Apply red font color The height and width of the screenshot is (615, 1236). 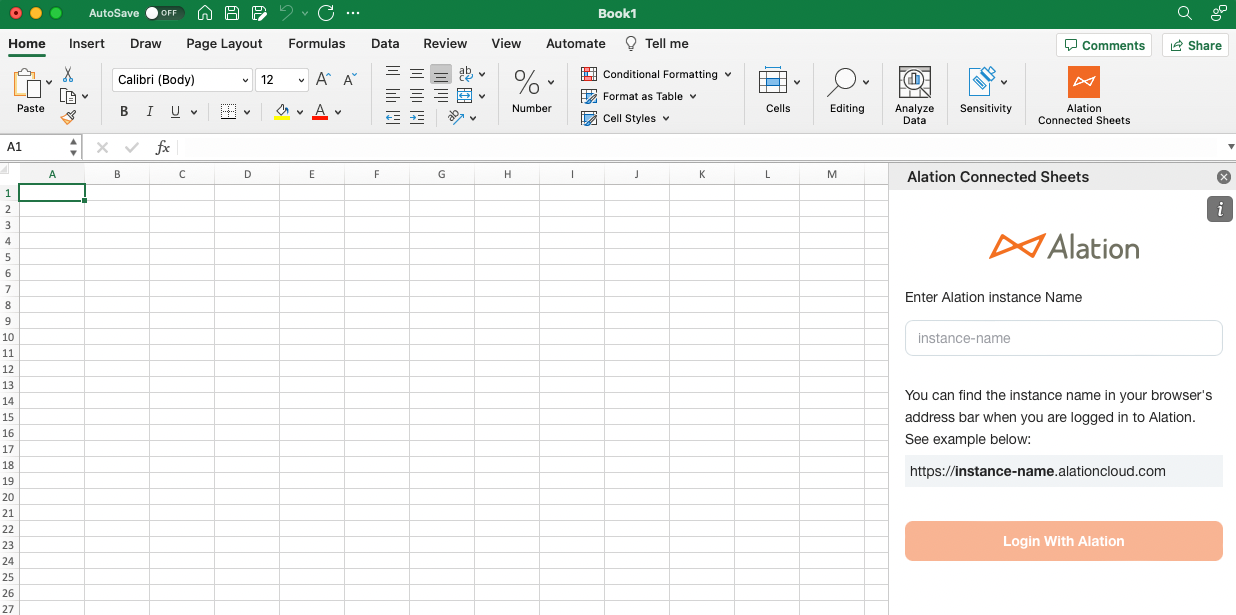[x=320, y=112]
